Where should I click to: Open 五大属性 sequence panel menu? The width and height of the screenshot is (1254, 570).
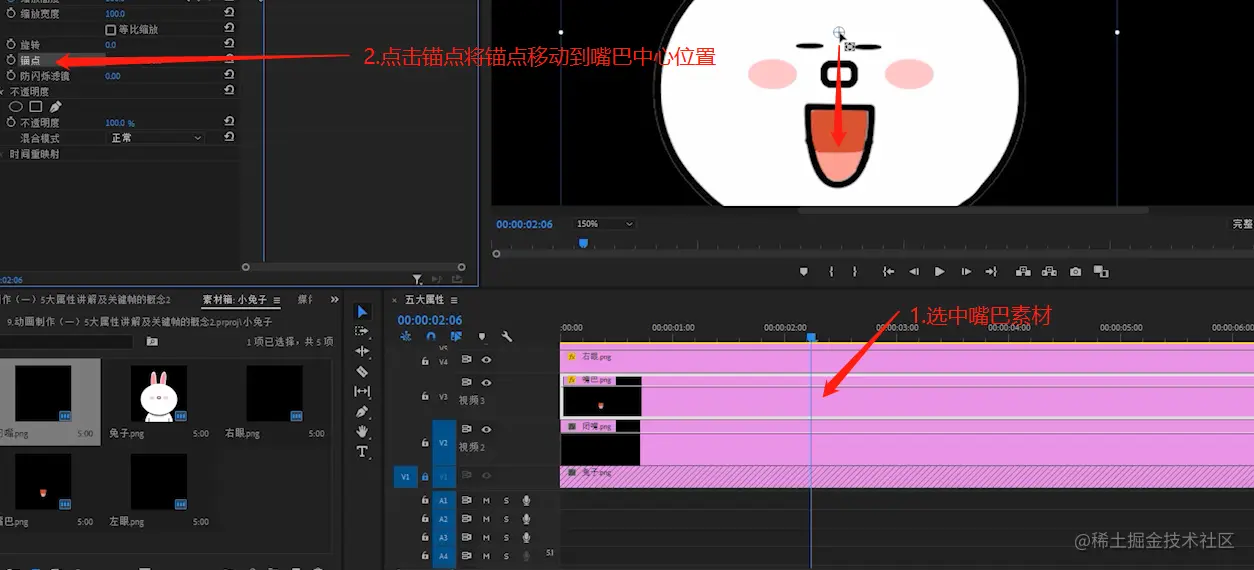coord(454,300)
